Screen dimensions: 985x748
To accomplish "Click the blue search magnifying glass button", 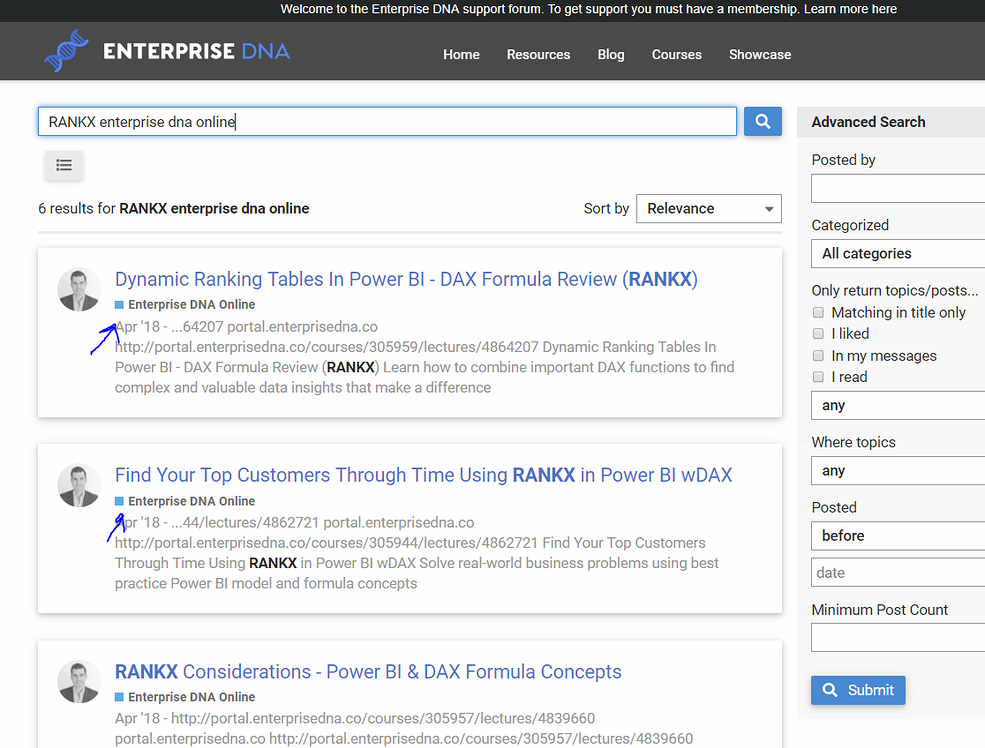I will (762, 120).
